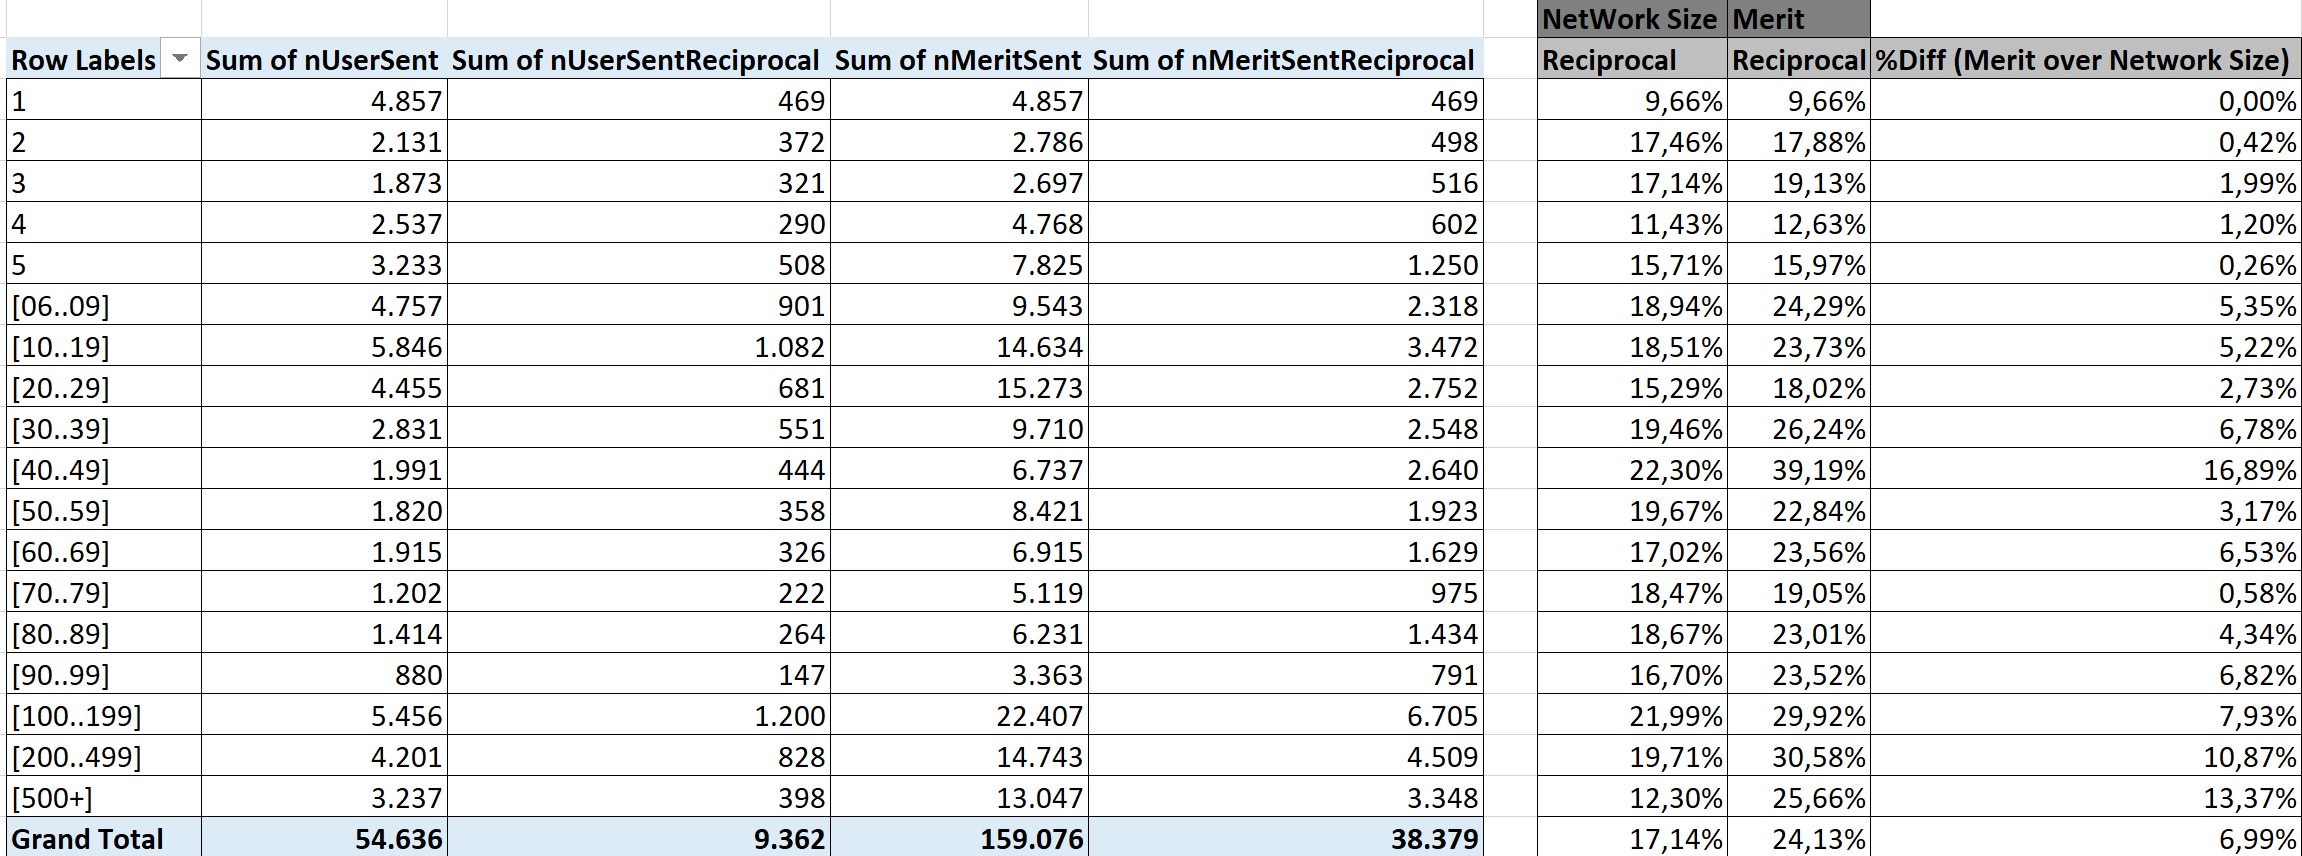This screenshot has height=856, width=2302.
Task: Select the grand total cell 159.076
Action: point(959,838)
